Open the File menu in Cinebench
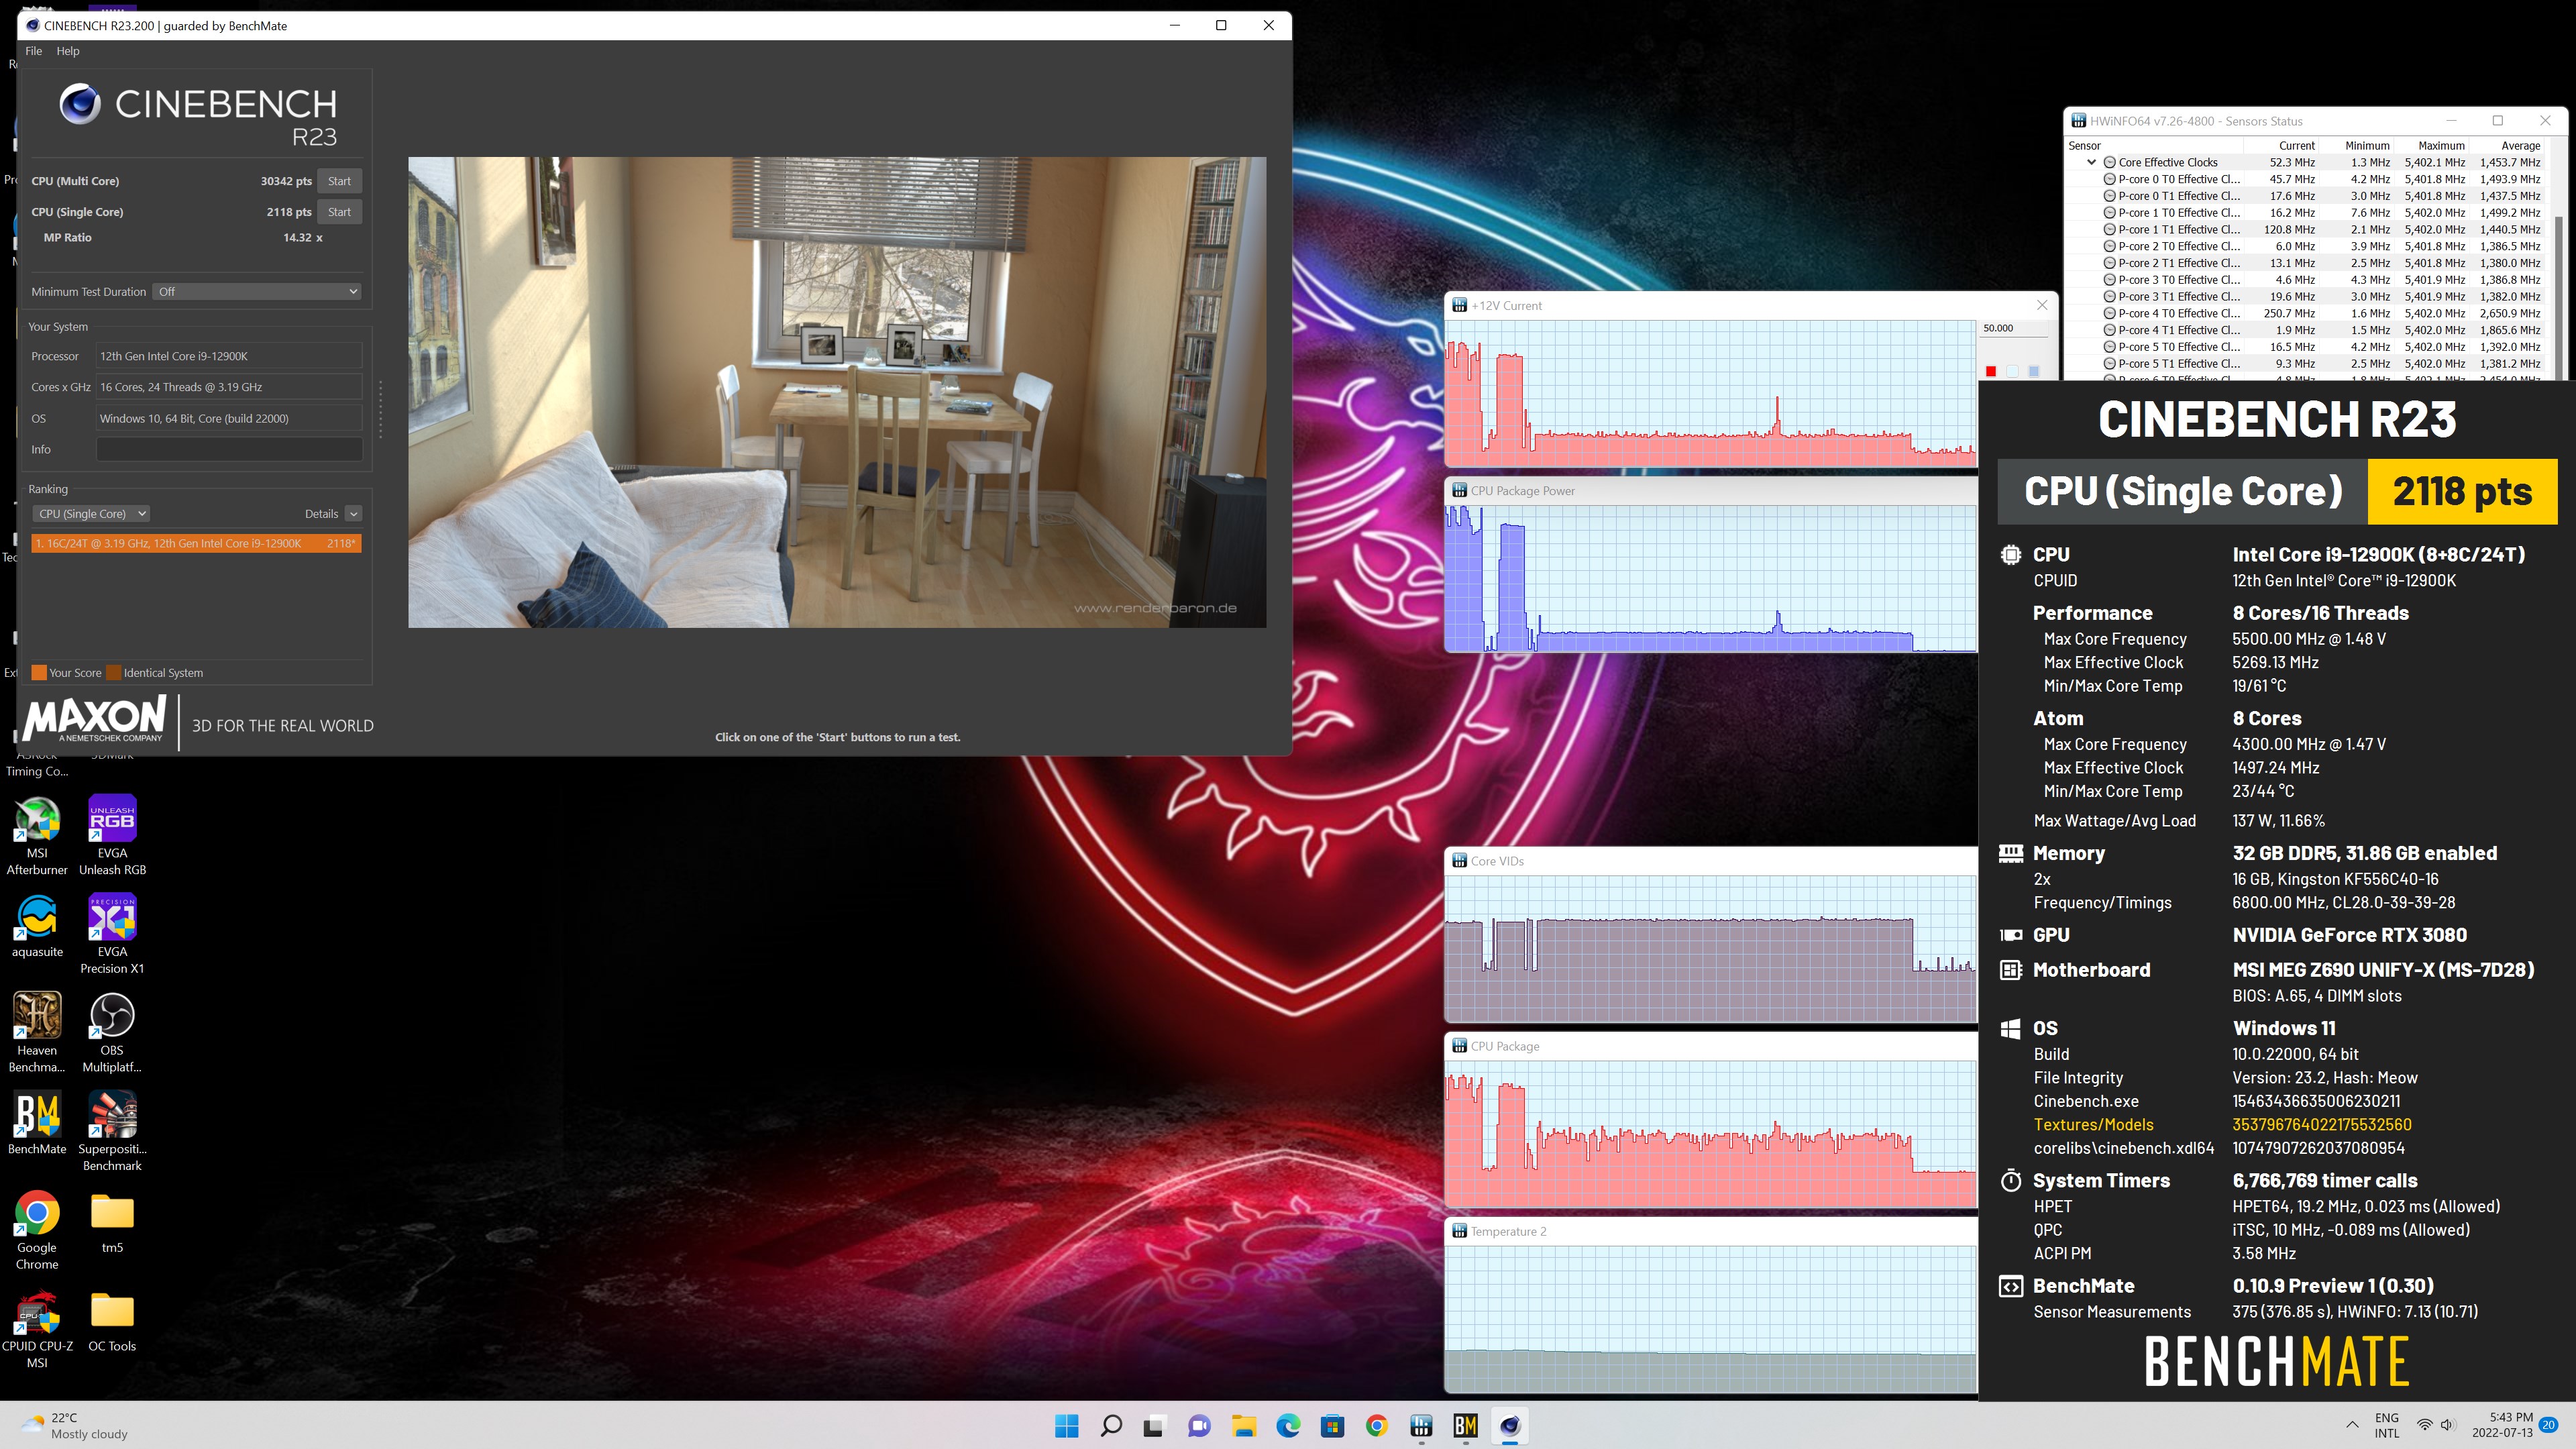 point(33,51)
